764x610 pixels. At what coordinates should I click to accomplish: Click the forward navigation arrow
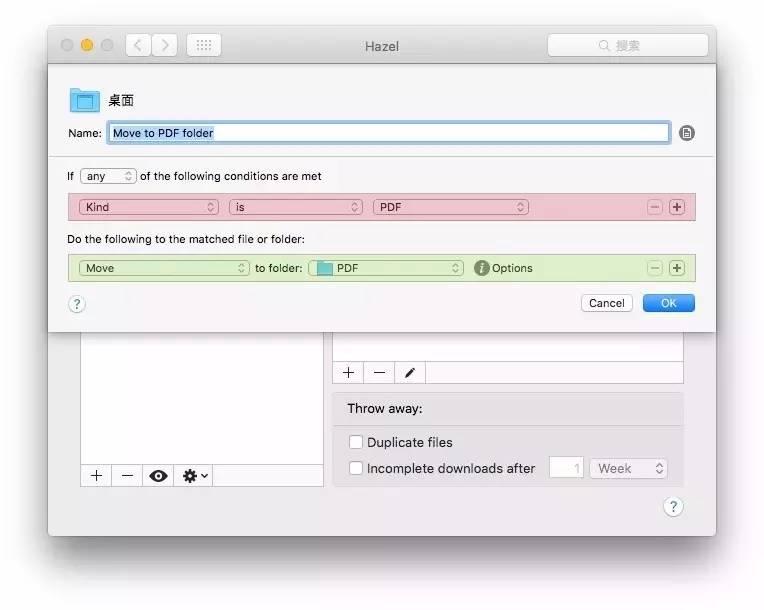[x=165, y=45]
